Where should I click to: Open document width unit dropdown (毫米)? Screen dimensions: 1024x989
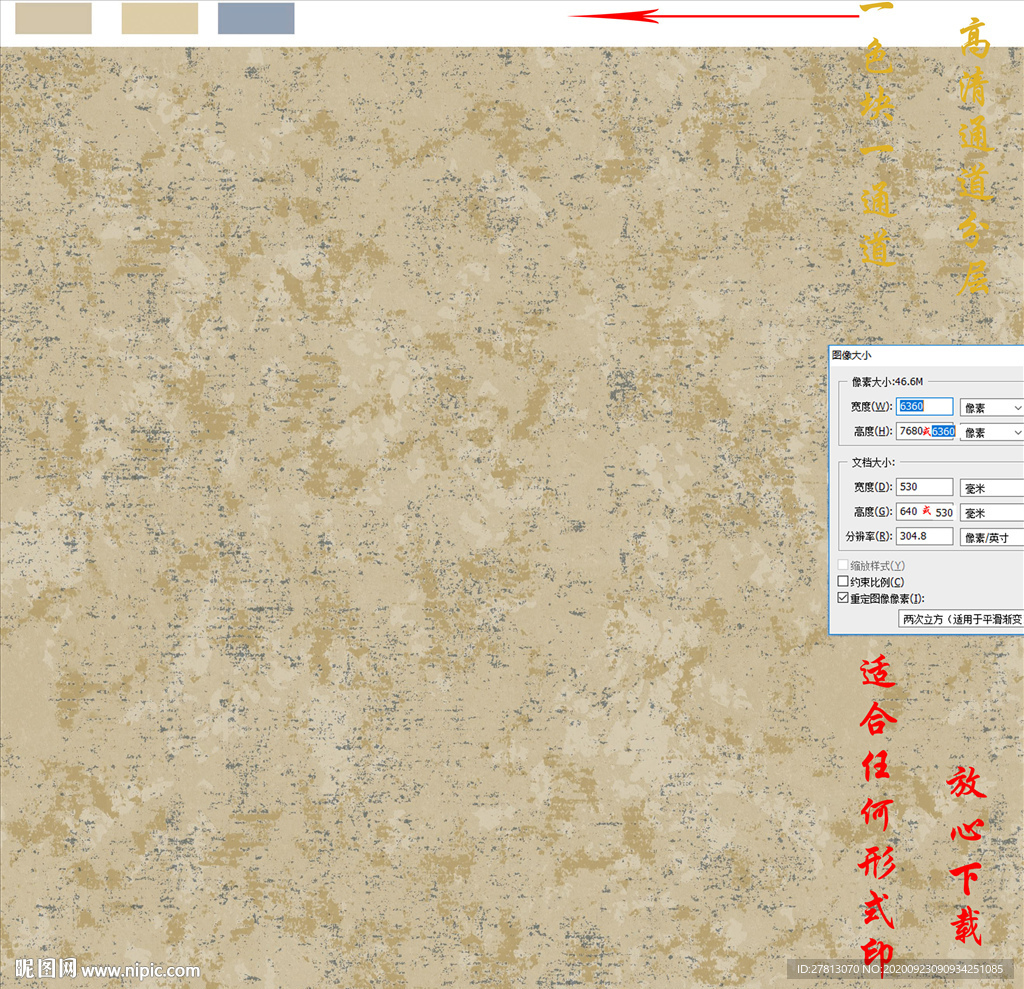click(x=992, y=488)
